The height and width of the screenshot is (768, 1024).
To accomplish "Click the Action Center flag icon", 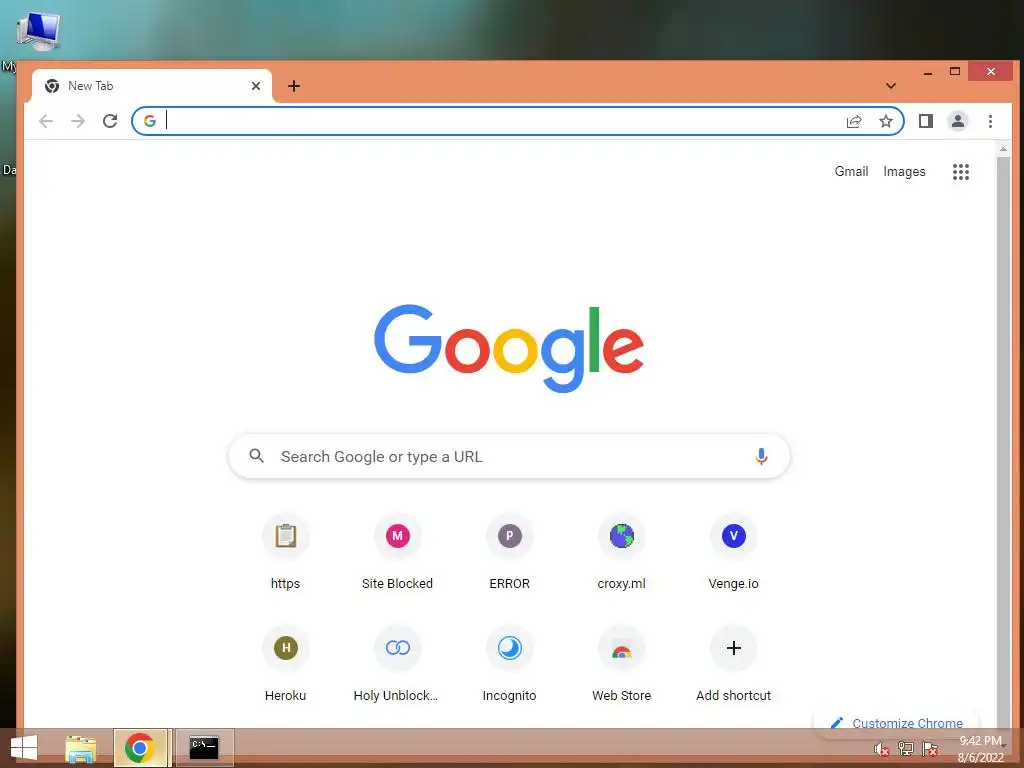I will coord(930,748).
